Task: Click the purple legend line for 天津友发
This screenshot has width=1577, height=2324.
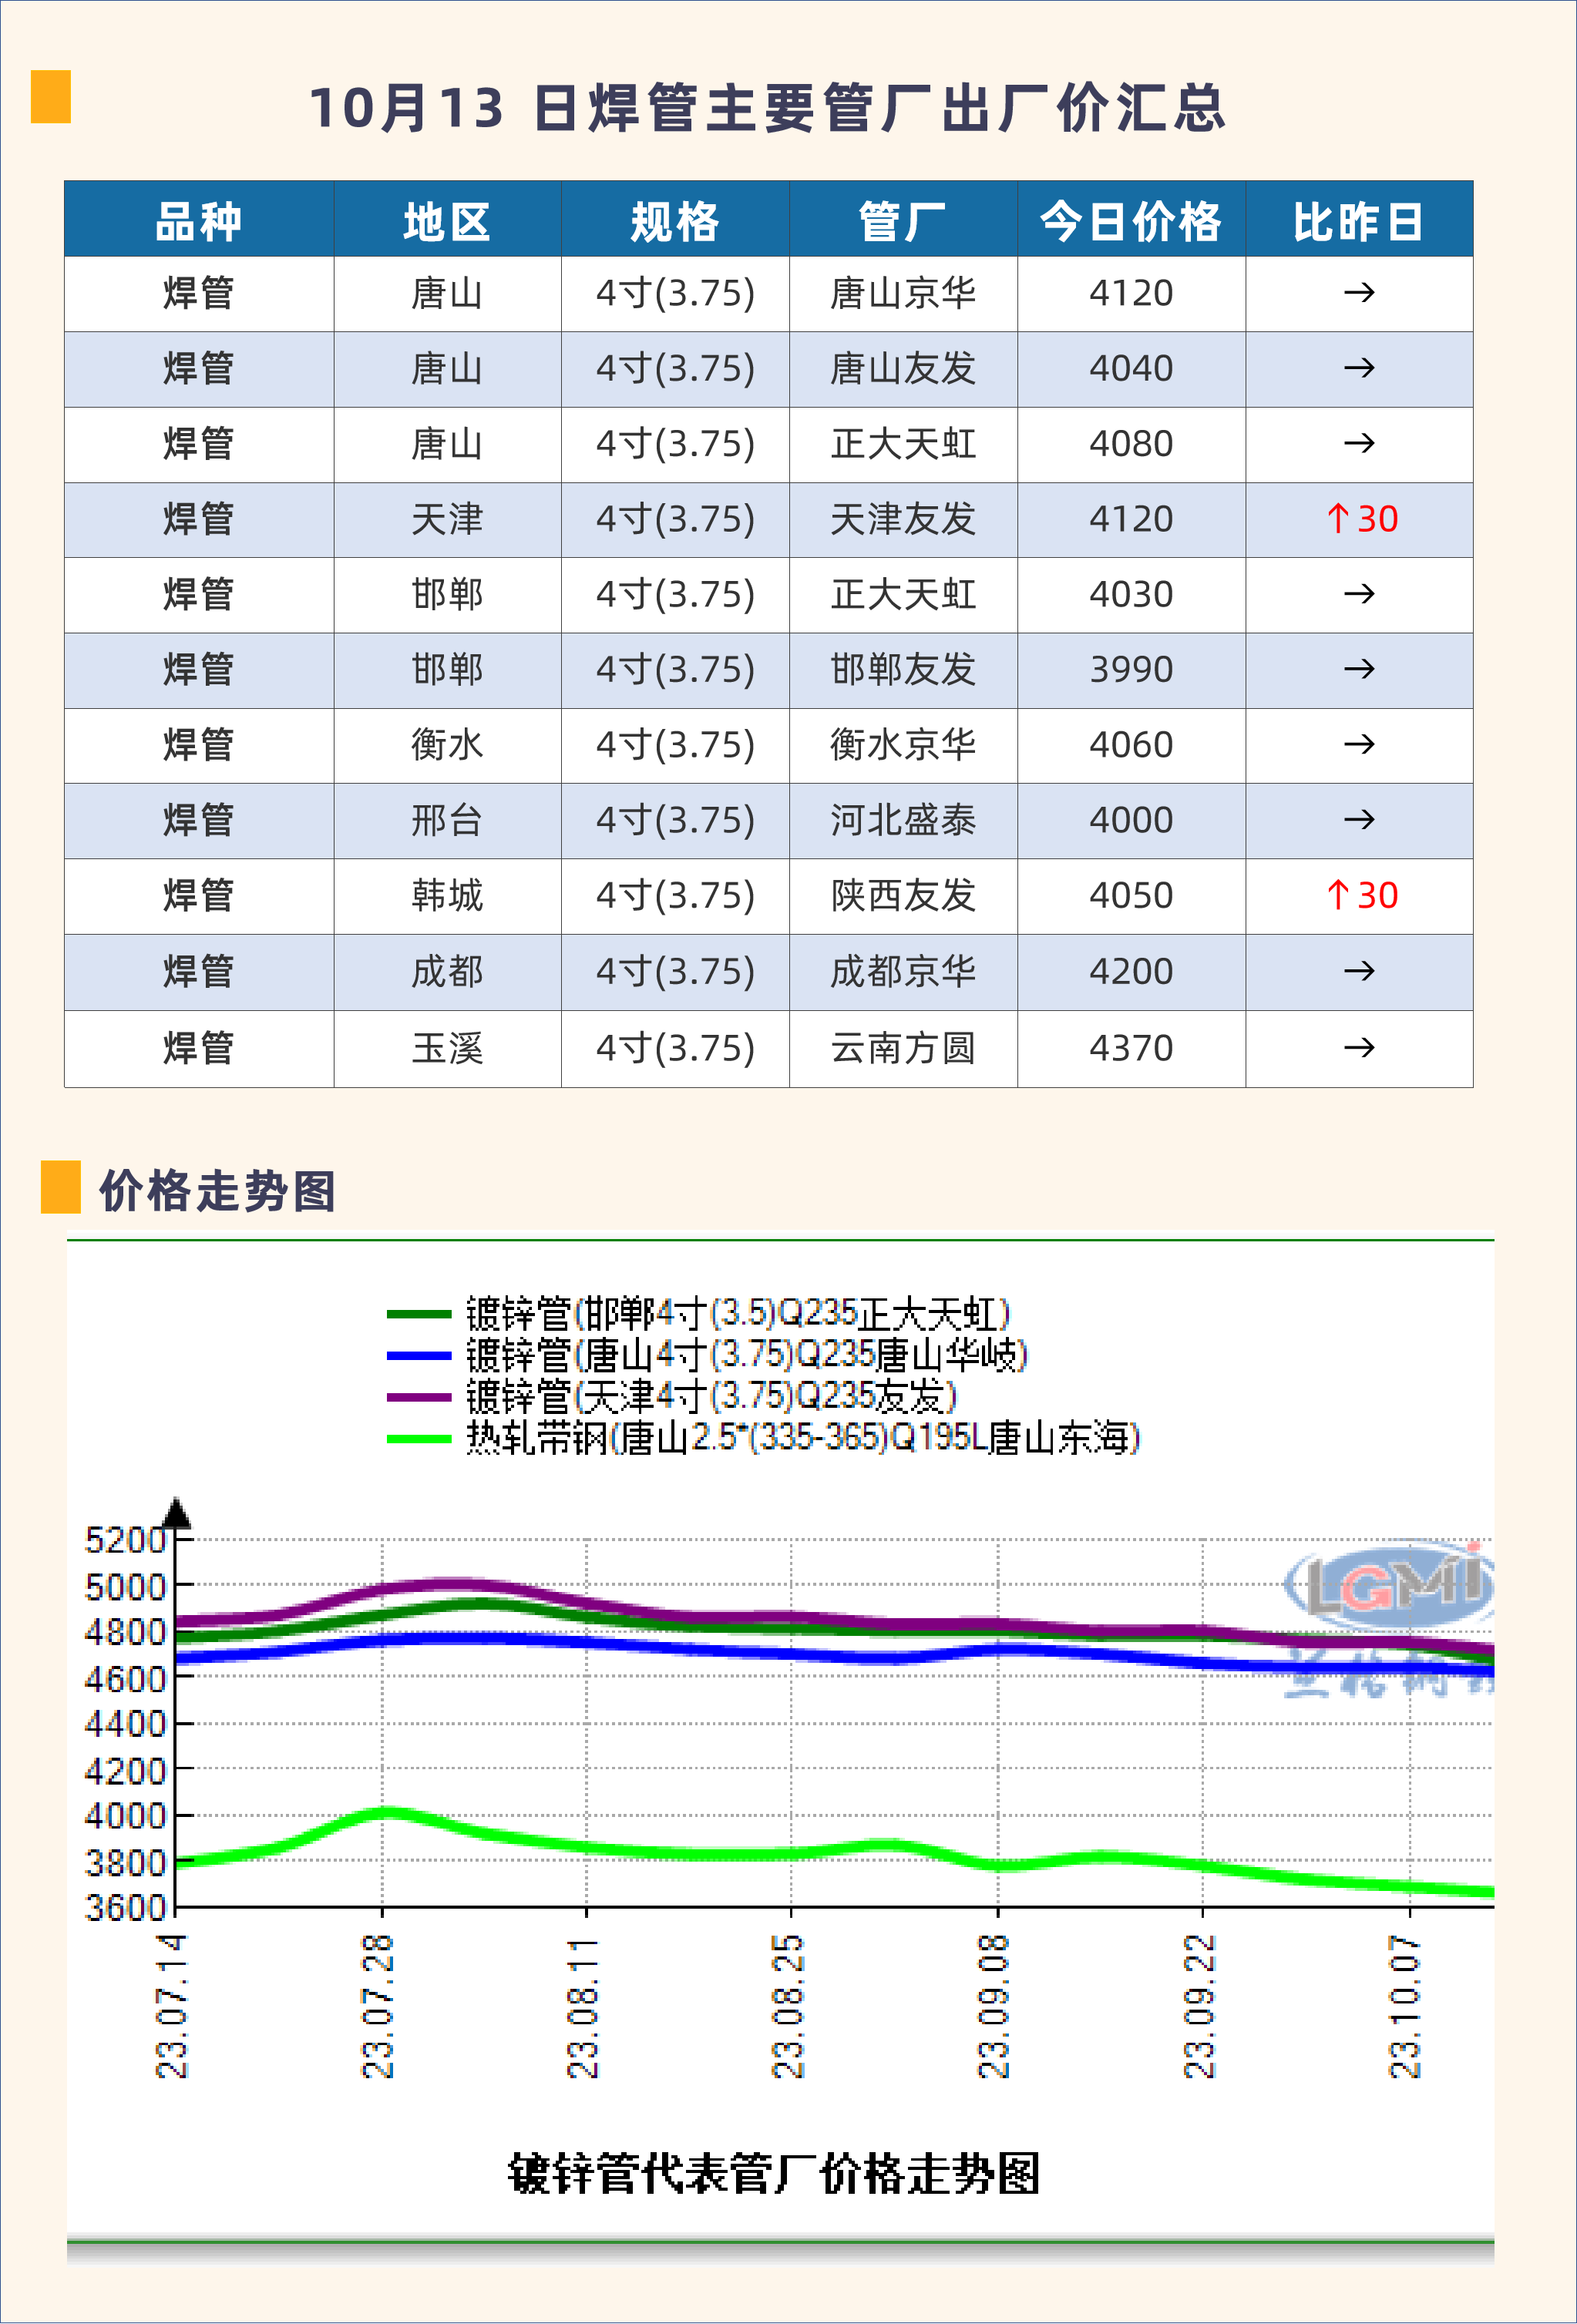Action: tap(419, 1397)
